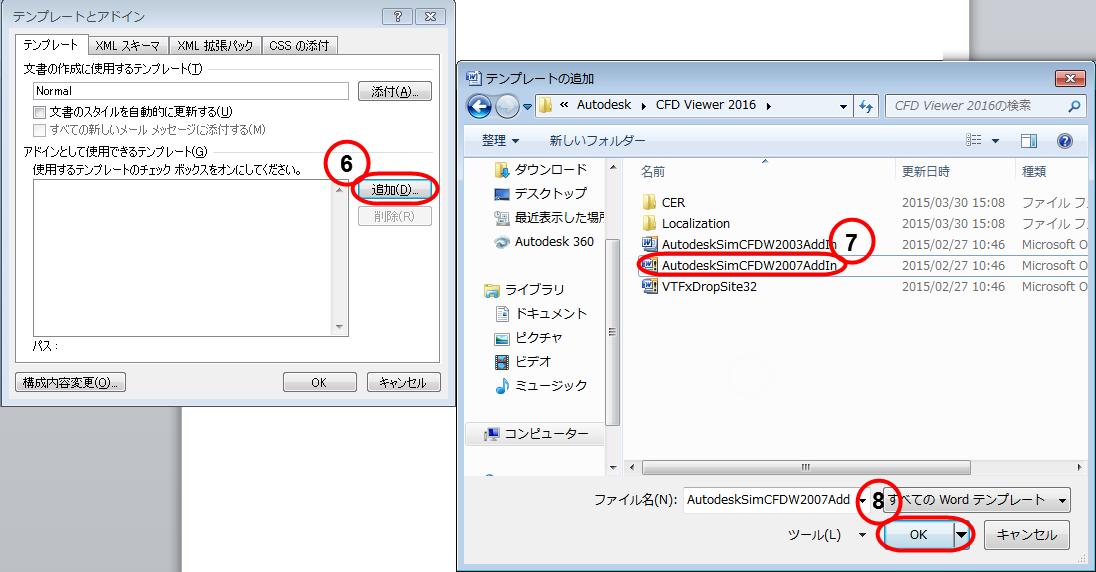This screenshot has width=1096, height=572.
Task: Open the file name combo box dropdown
Action: [863, 500]
